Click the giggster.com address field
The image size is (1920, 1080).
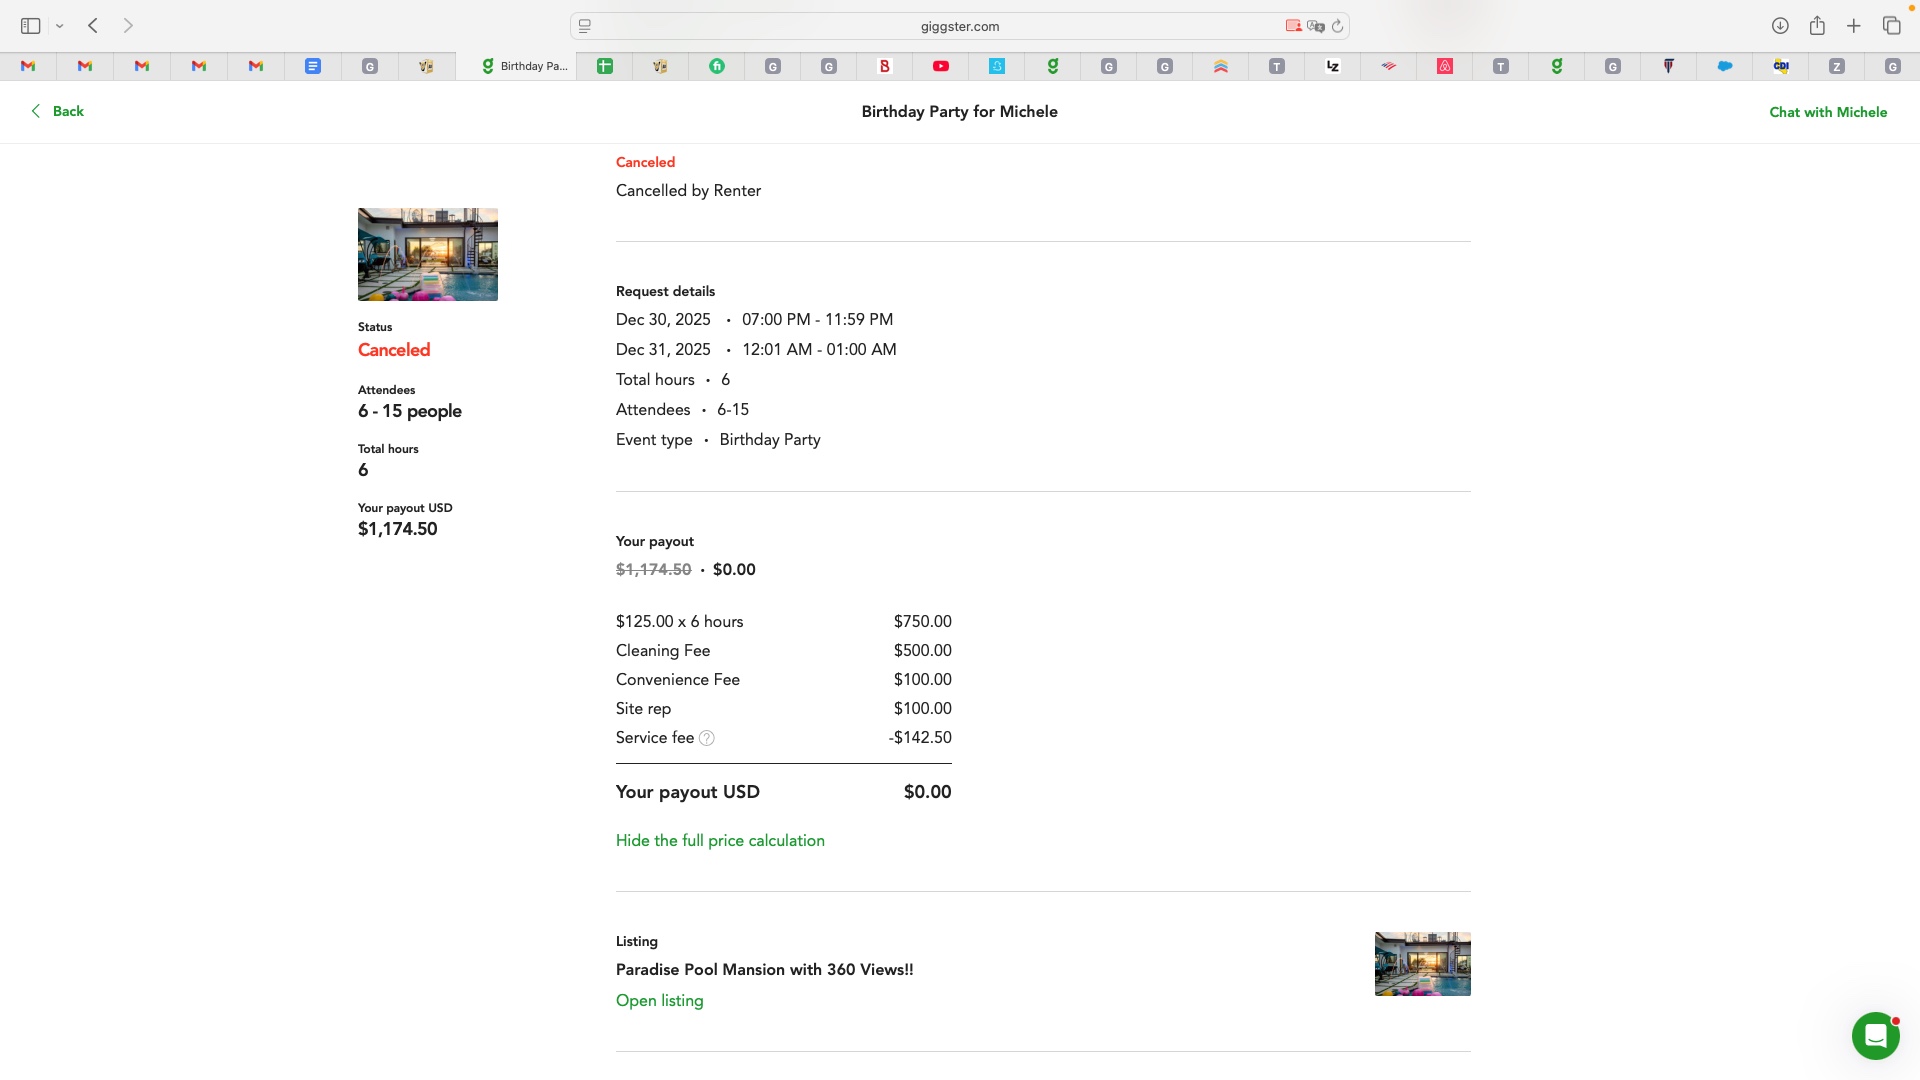(x=959, y=26)
